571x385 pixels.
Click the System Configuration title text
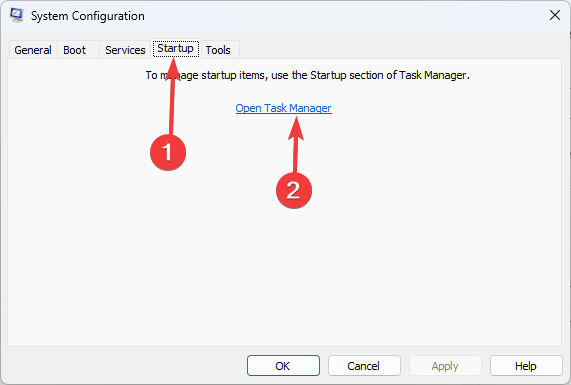click(x=88, y=16)
